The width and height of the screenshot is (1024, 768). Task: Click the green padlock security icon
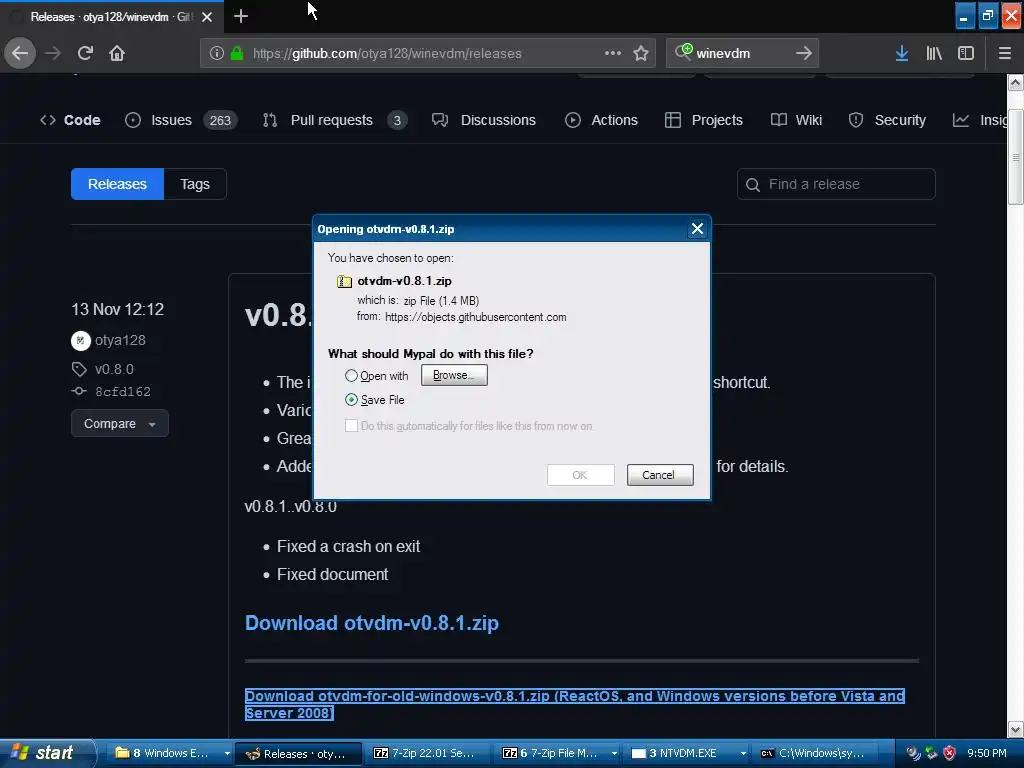coord(237,53)
